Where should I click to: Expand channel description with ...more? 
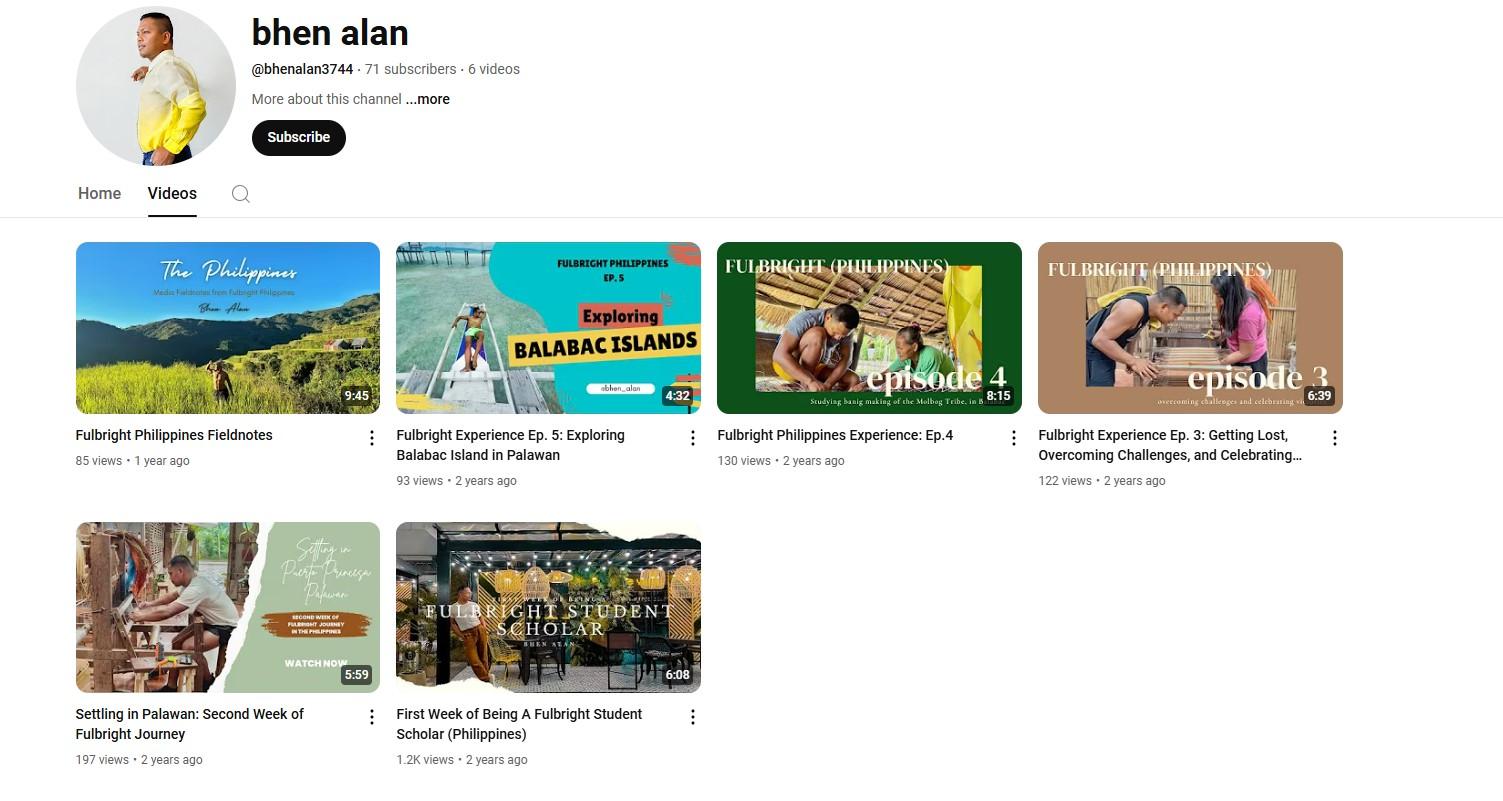point(427,99)
